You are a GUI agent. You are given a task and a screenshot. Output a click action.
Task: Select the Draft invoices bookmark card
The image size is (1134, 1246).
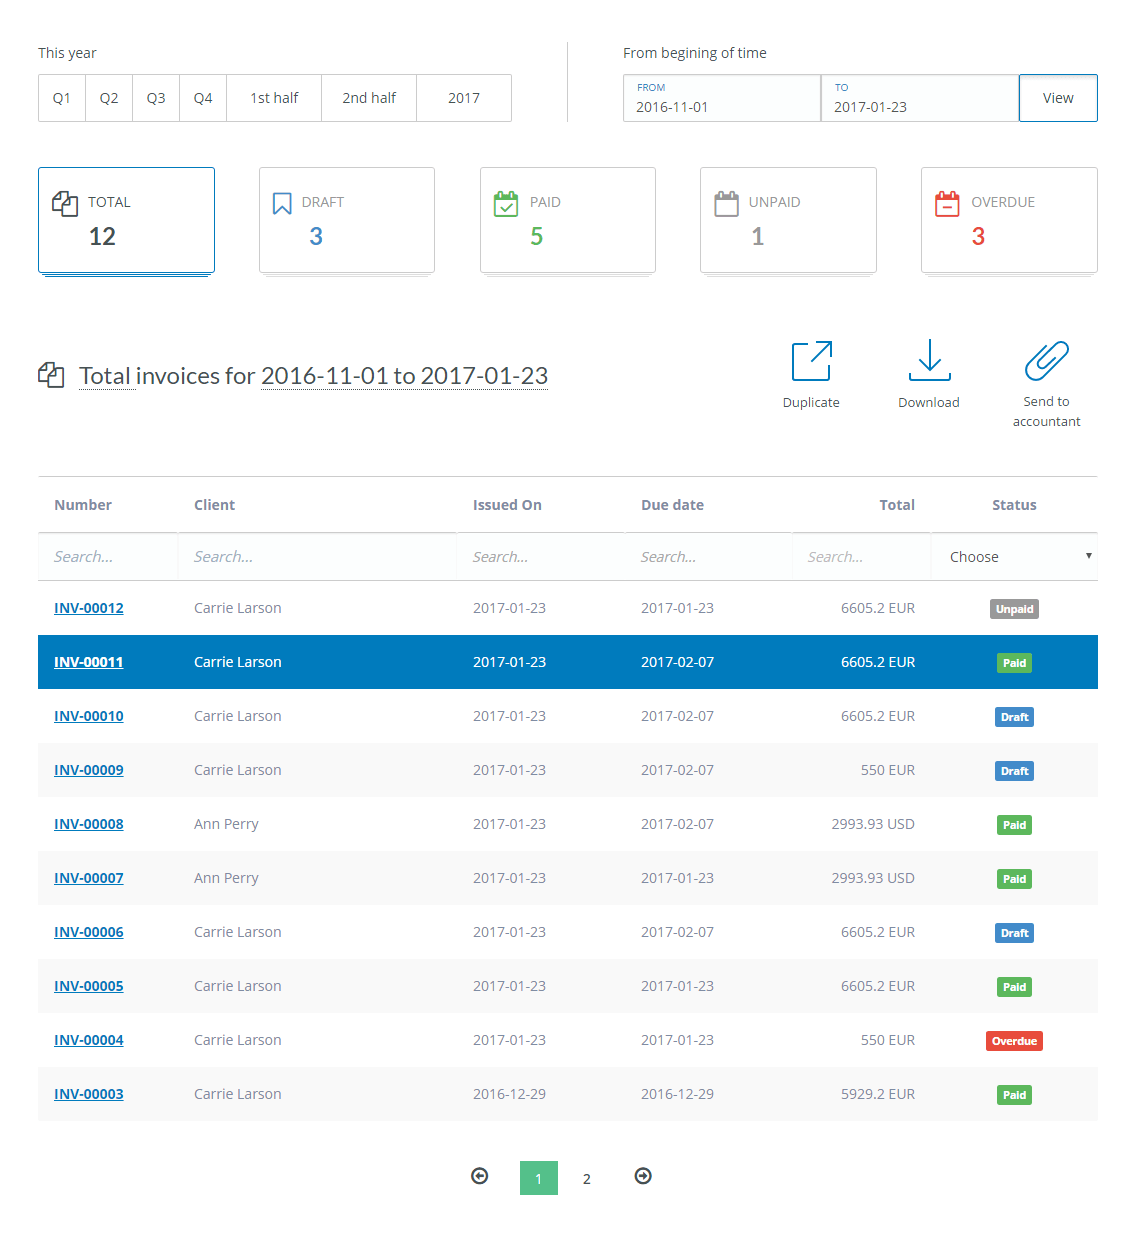pos(346,220)
